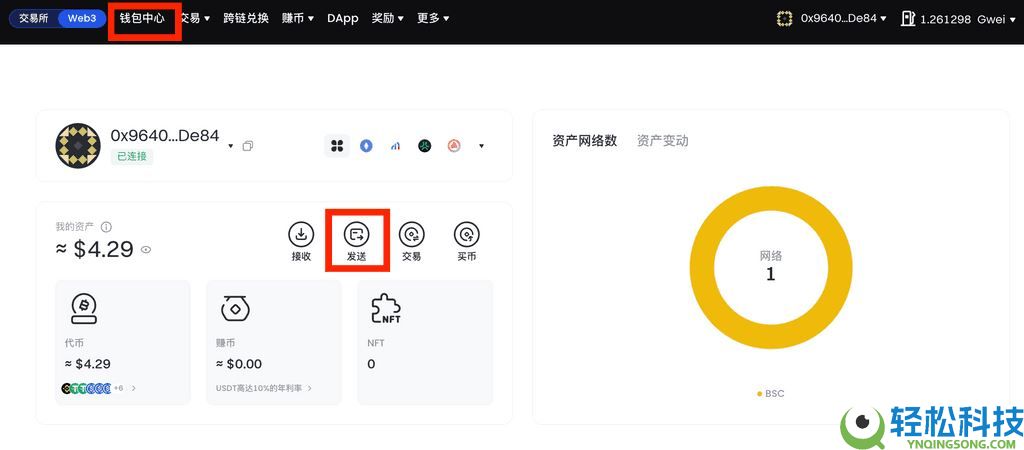Viewport: 1024px width, 450px height.
Task: Switch to the 资产网络数 tab
Action: point(584,140)
